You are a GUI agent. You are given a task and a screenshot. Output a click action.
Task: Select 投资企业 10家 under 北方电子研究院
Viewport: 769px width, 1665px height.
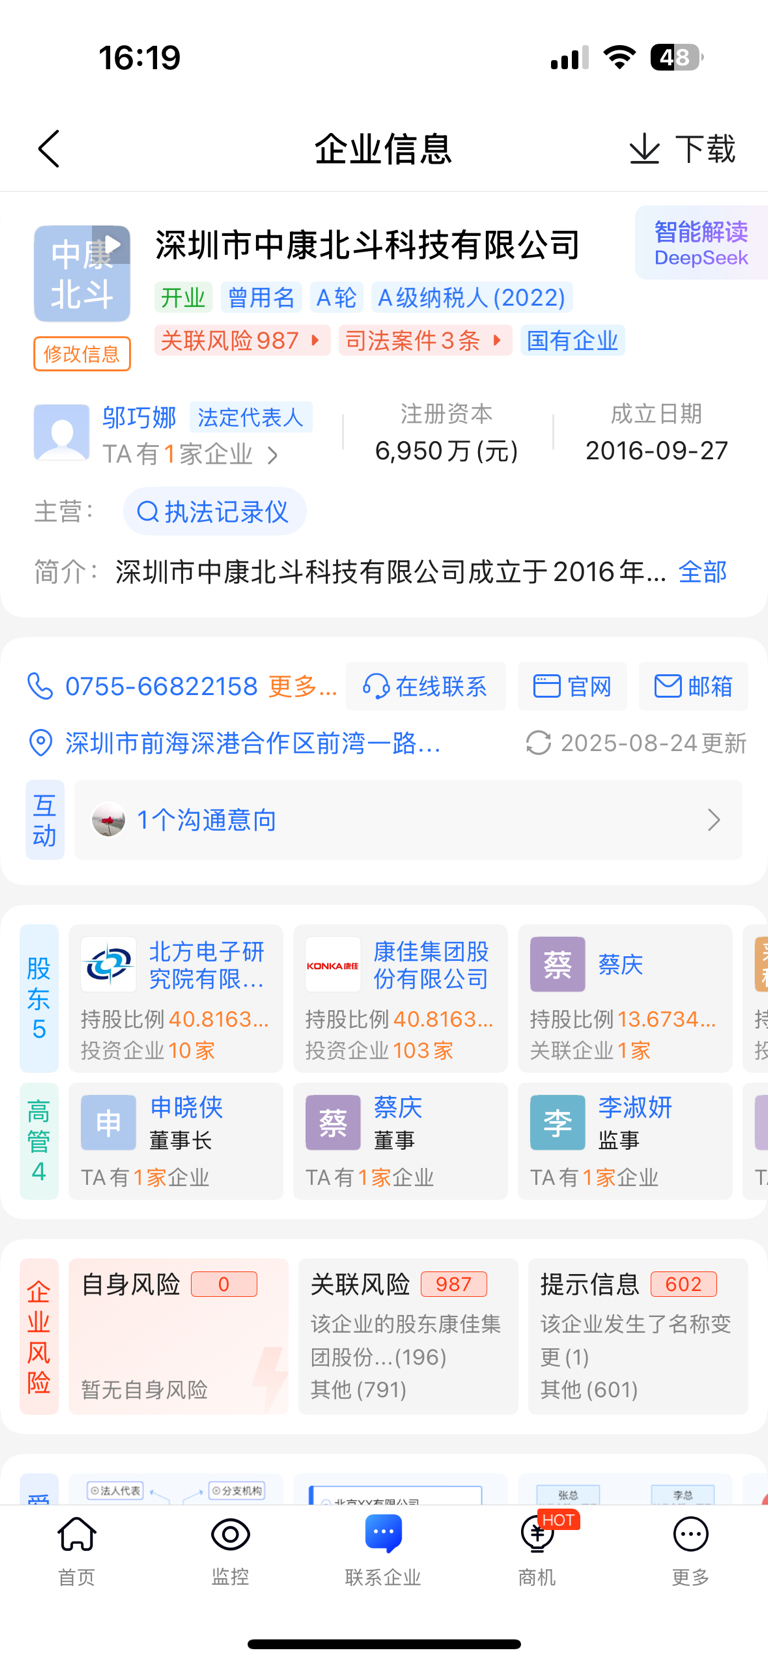click(x=148, y=1051)
